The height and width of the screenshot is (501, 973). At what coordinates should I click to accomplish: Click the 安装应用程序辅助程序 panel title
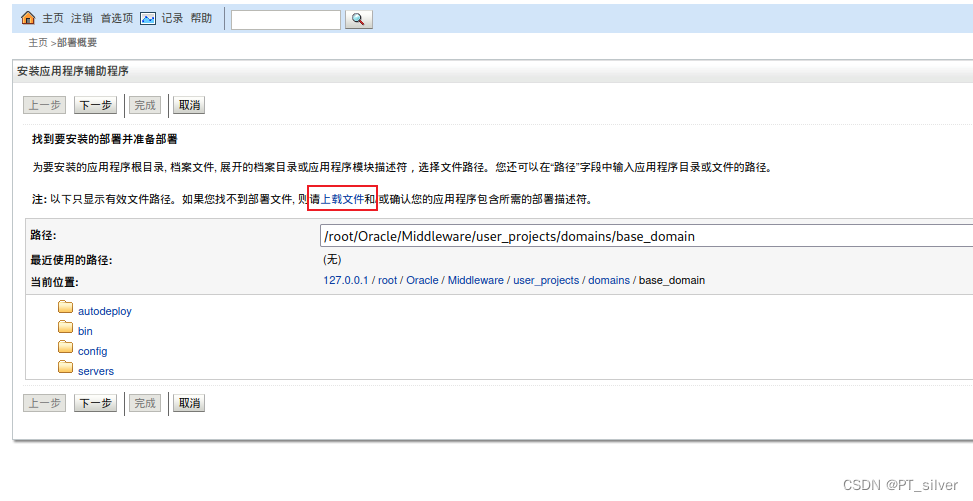[x=73, y=71]
